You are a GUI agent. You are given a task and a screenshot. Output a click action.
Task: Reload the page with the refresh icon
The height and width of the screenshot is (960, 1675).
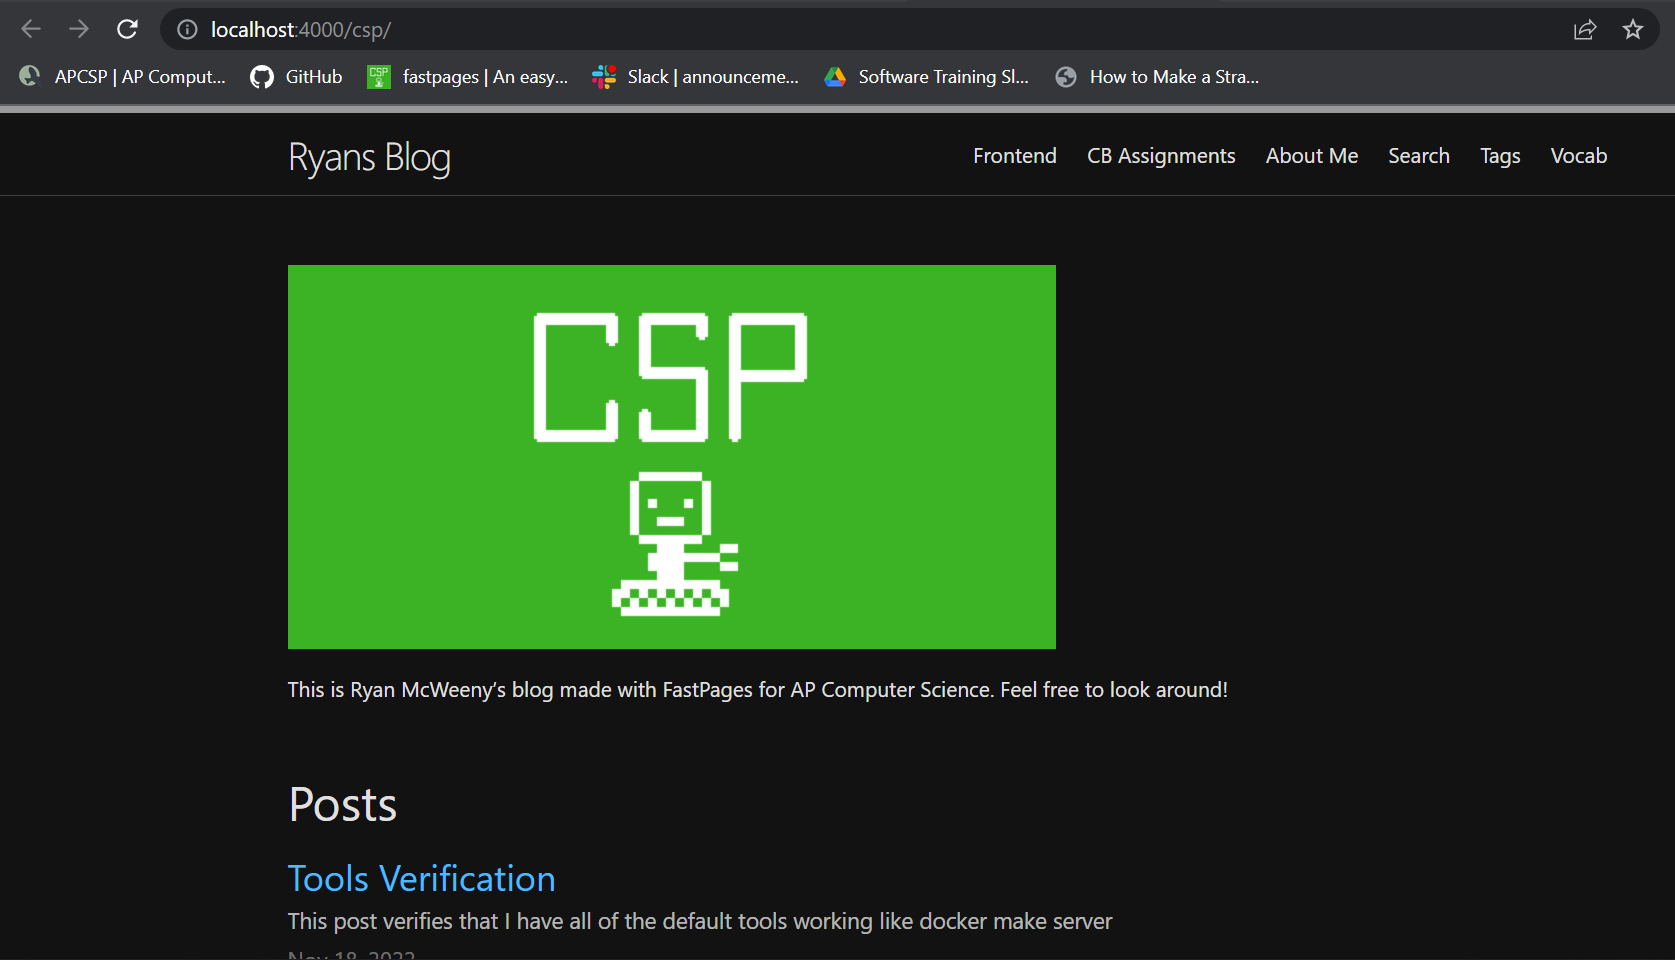click(127, 29)
